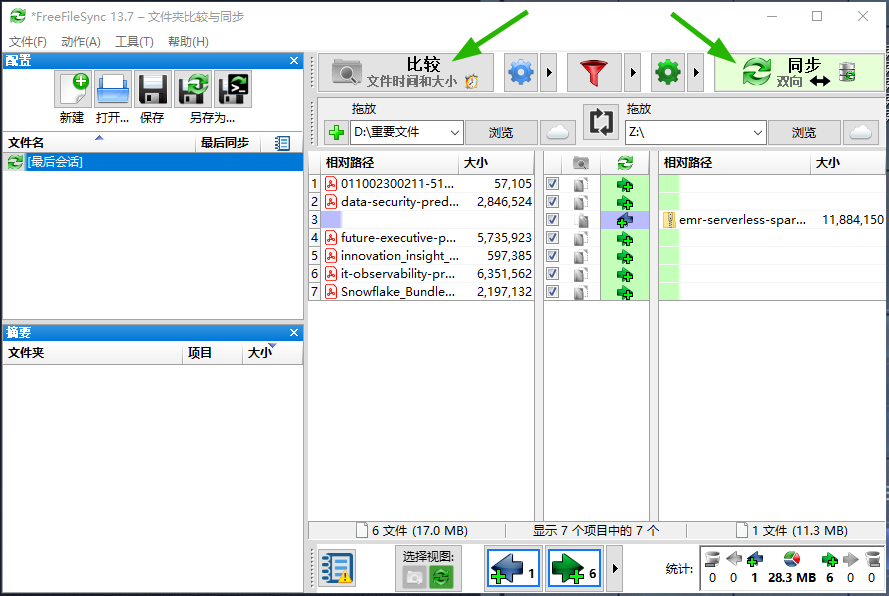Click the configuration list view icon
Image resolution: width=889 pixels, height=596 pixels.
pos(282,143)
